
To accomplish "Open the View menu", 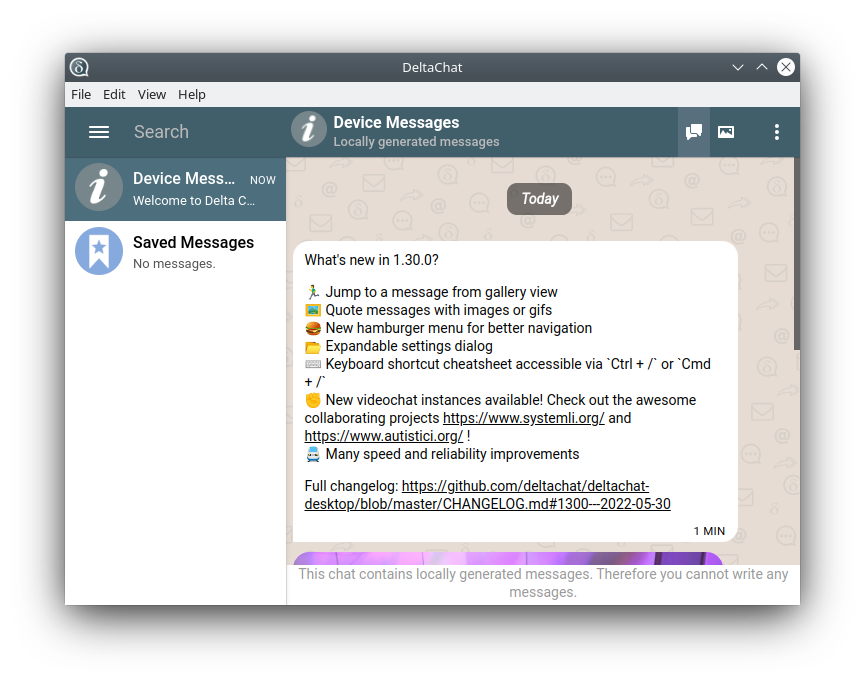I will tap(152, 95).
